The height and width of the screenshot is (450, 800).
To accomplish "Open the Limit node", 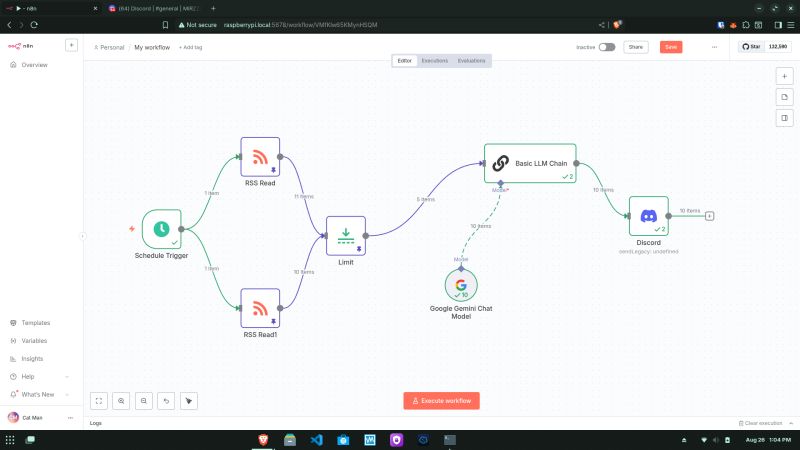I will (x=346, y=236).
